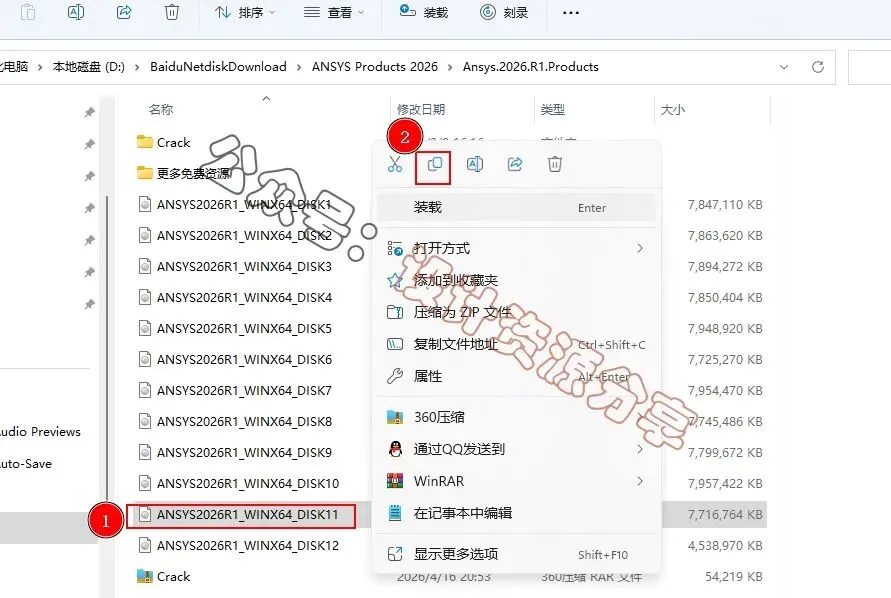This screenshot has height=598, width=891.
Task: Expand the address bar history dropdown
Action: point(784,67)
